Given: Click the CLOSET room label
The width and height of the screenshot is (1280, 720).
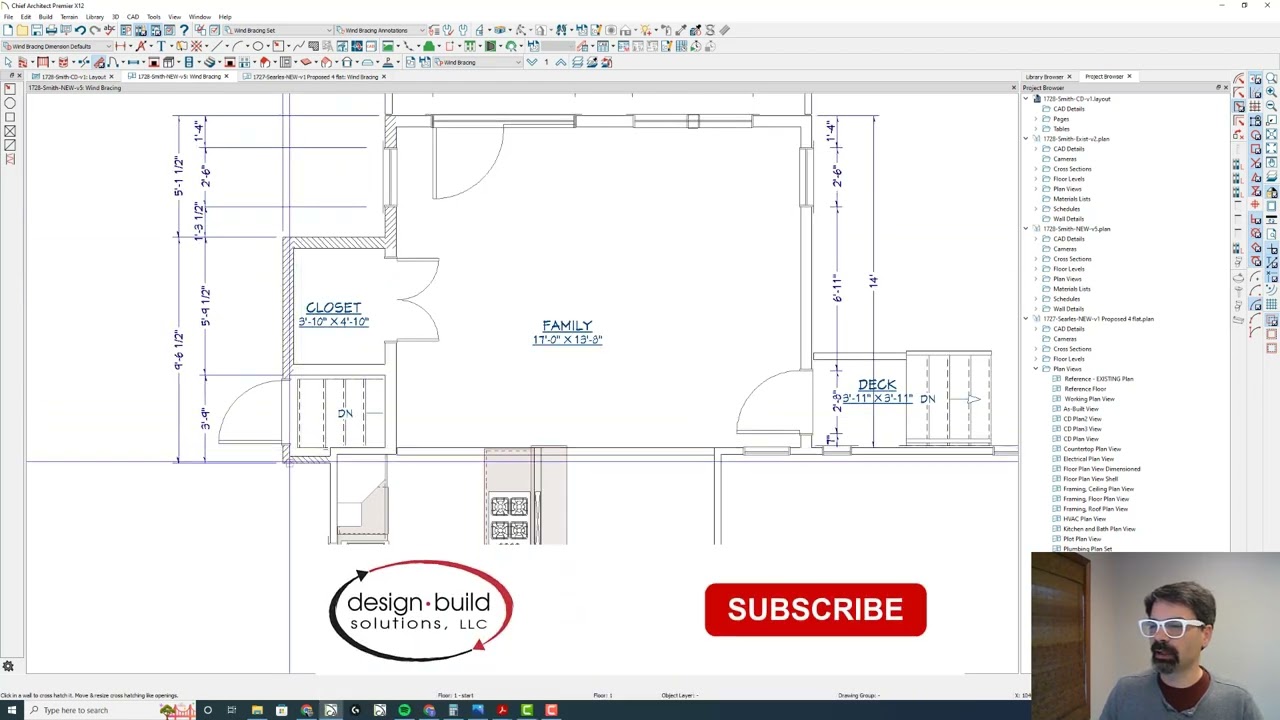Looking at the screenshot, I should click(x=333, y=308).
